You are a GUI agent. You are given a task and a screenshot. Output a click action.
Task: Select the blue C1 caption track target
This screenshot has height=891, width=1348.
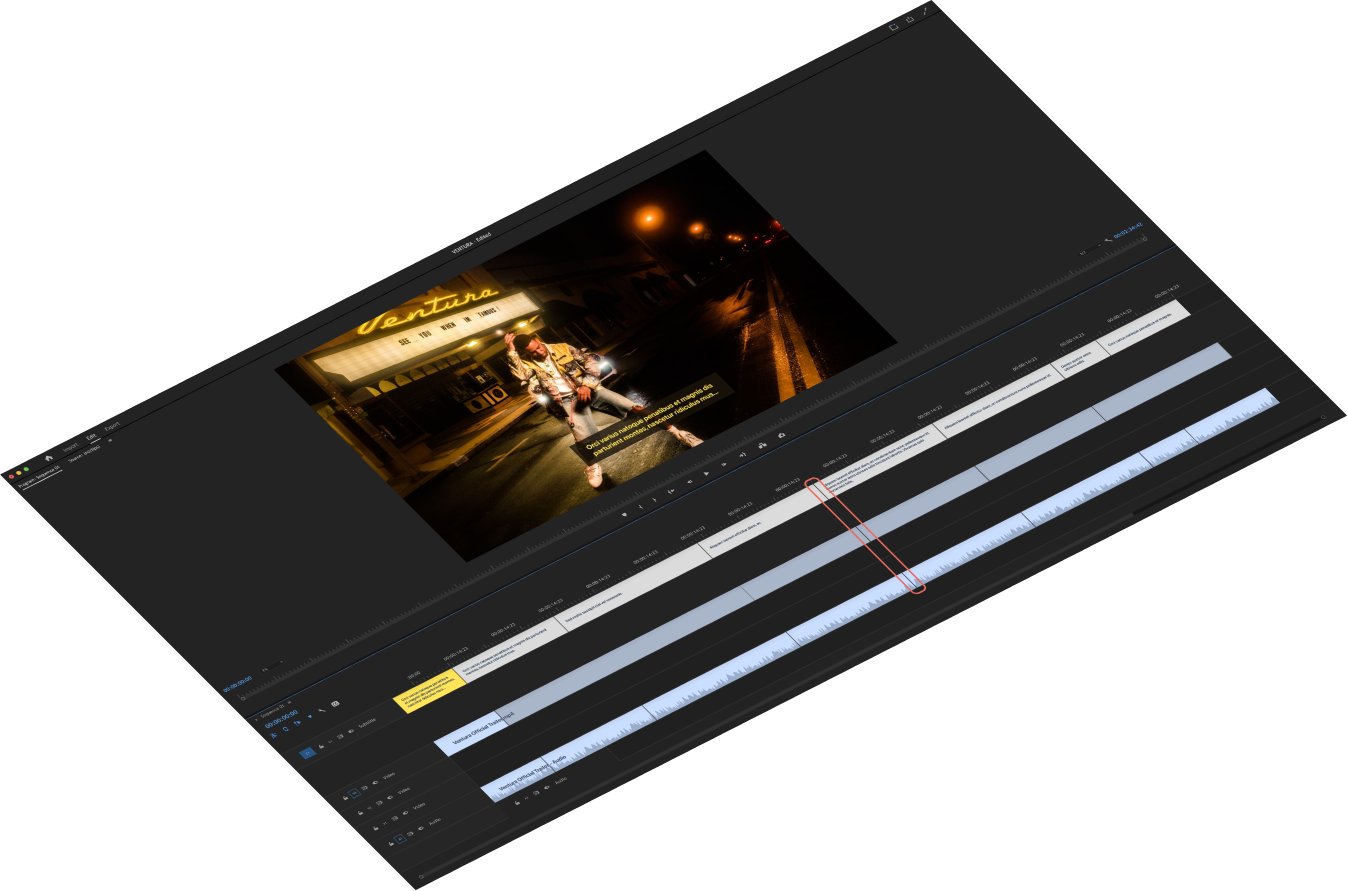point(308,753)
